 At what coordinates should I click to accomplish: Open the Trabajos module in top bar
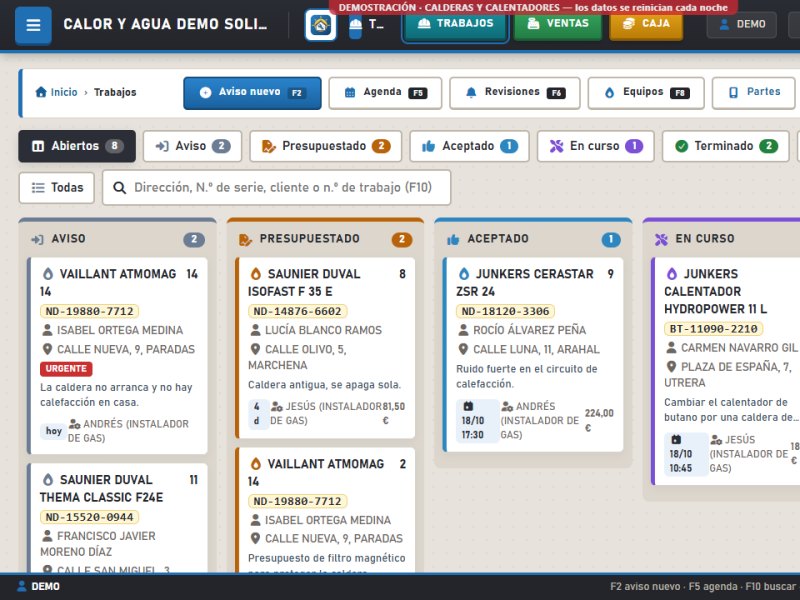455,23
